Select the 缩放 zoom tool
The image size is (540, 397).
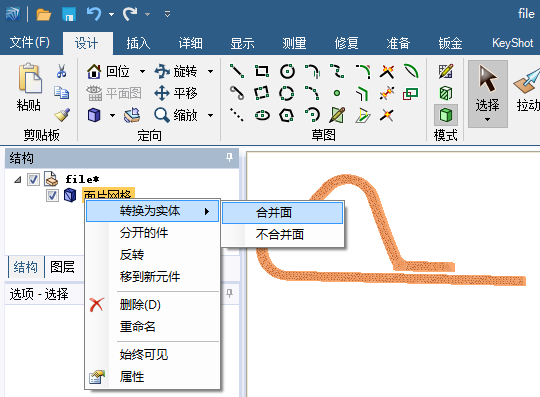pyautogui.click(x=176, y=115)
